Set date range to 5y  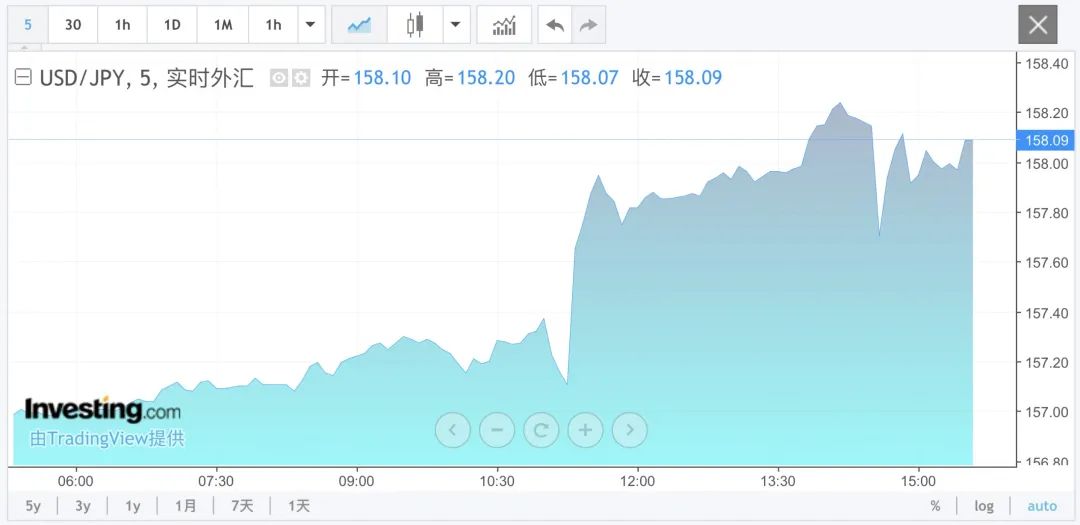coord(33,506)
